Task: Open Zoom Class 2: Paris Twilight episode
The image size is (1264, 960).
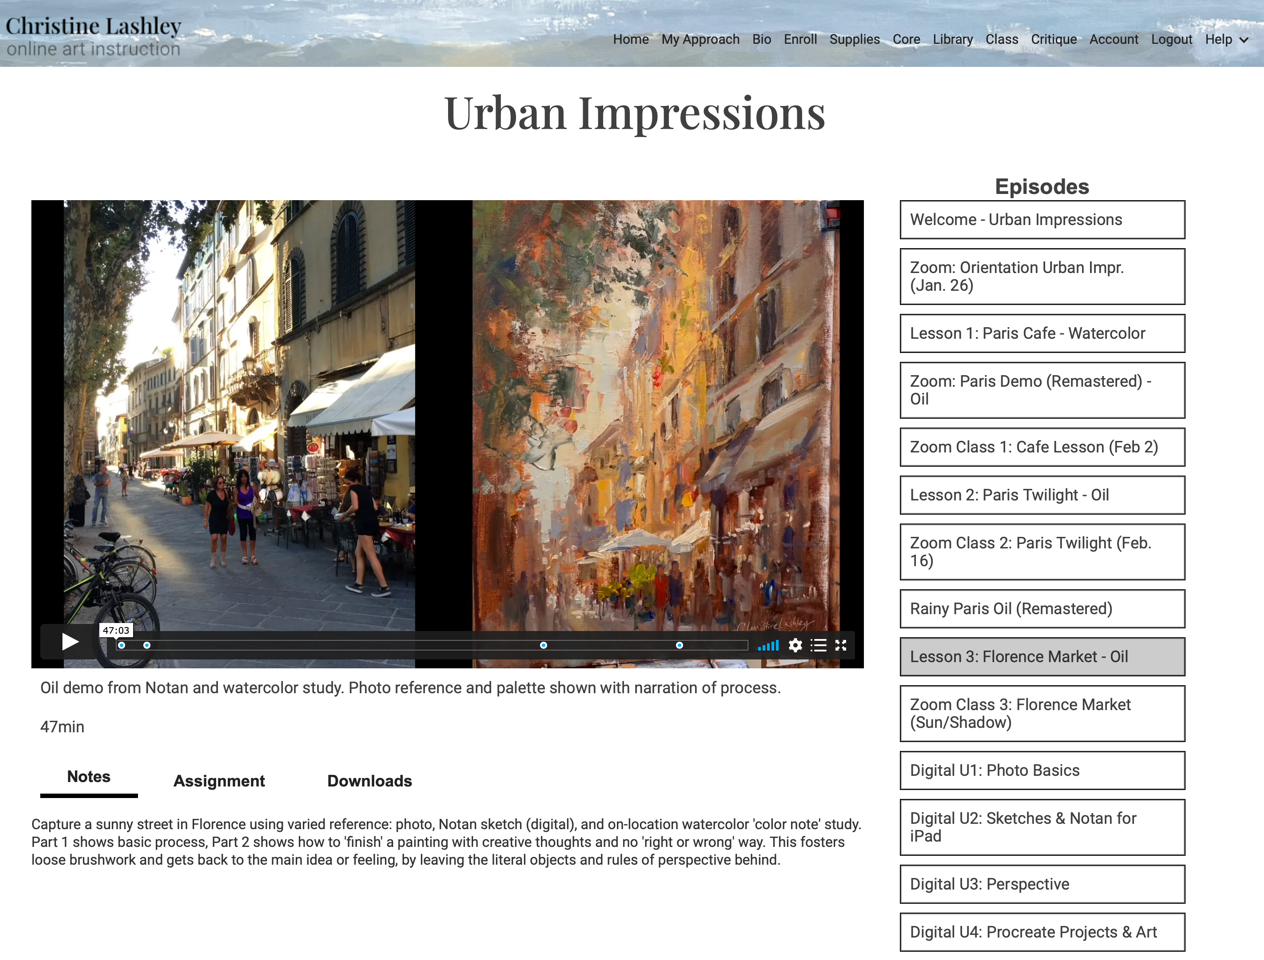Action: click(x=1042, y=553)
